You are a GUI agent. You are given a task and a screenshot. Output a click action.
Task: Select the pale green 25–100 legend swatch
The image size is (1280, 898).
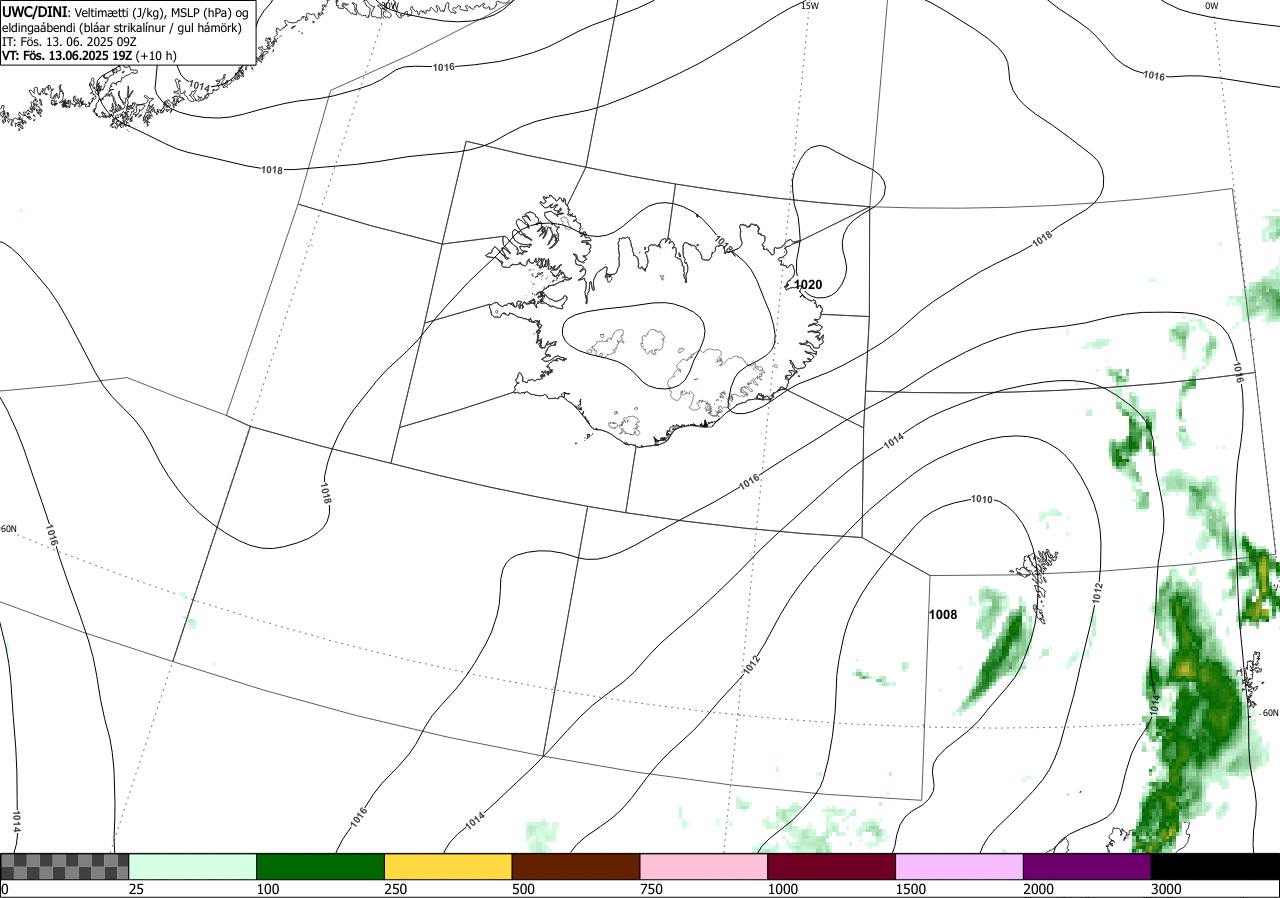click(193, 866)
